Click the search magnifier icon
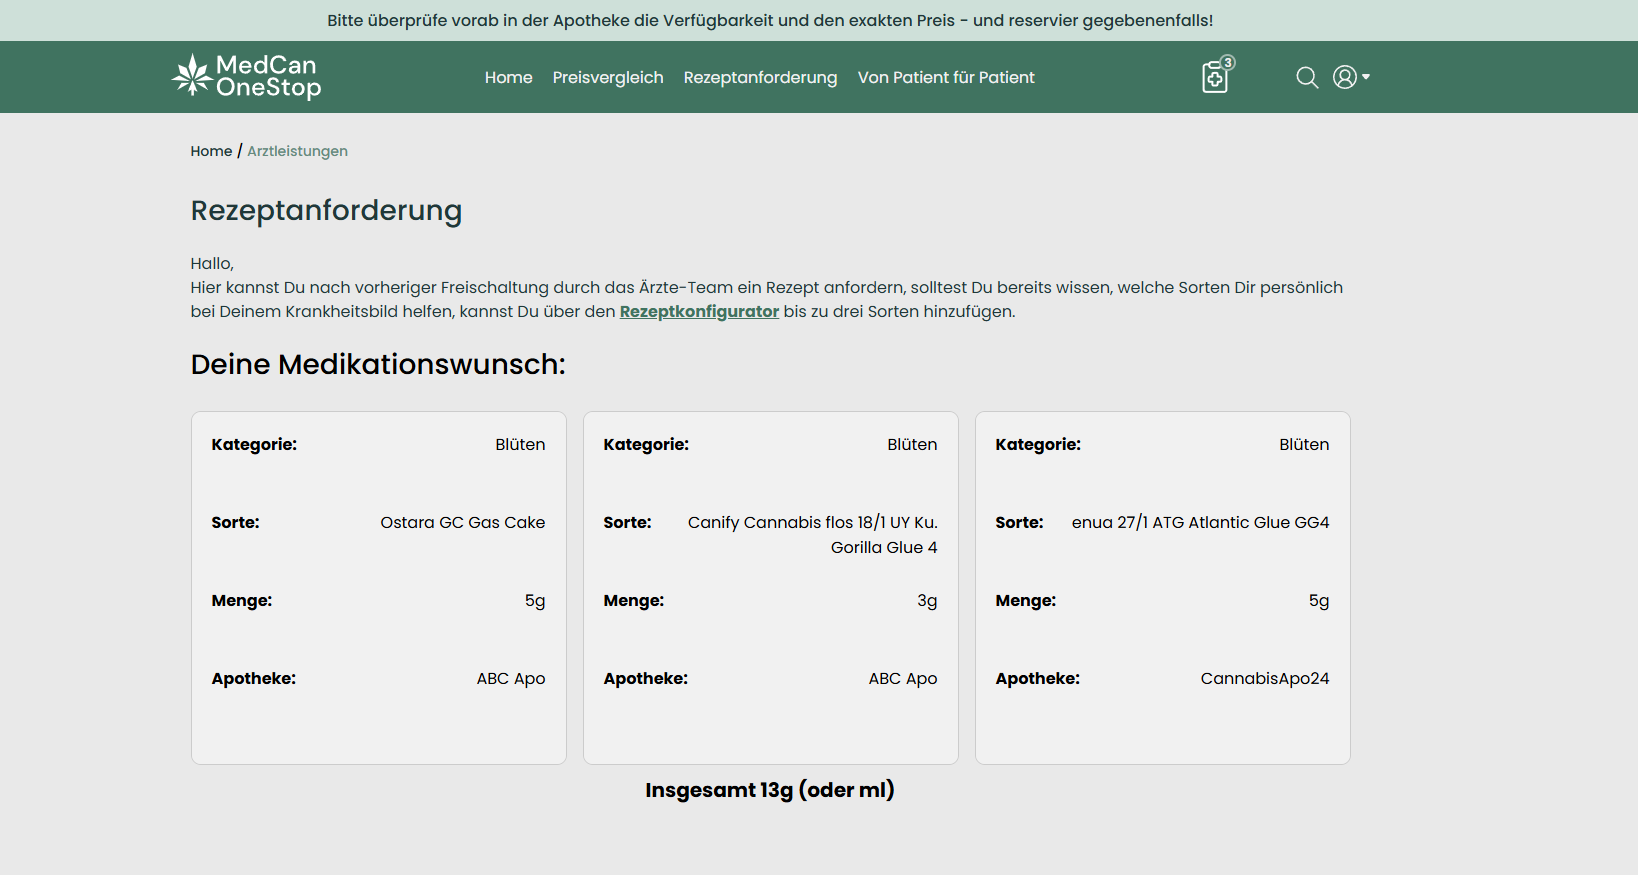The image size is (1638, 875). (x=1306, y=77)
